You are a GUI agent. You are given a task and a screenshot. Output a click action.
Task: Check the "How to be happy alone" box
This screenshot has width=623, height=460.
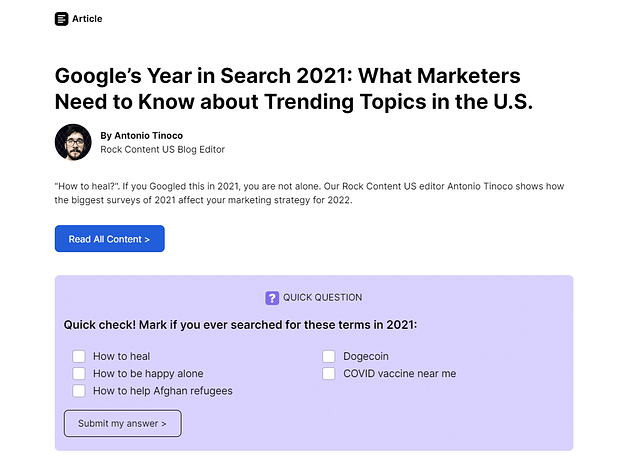click(x=79, y=374)
